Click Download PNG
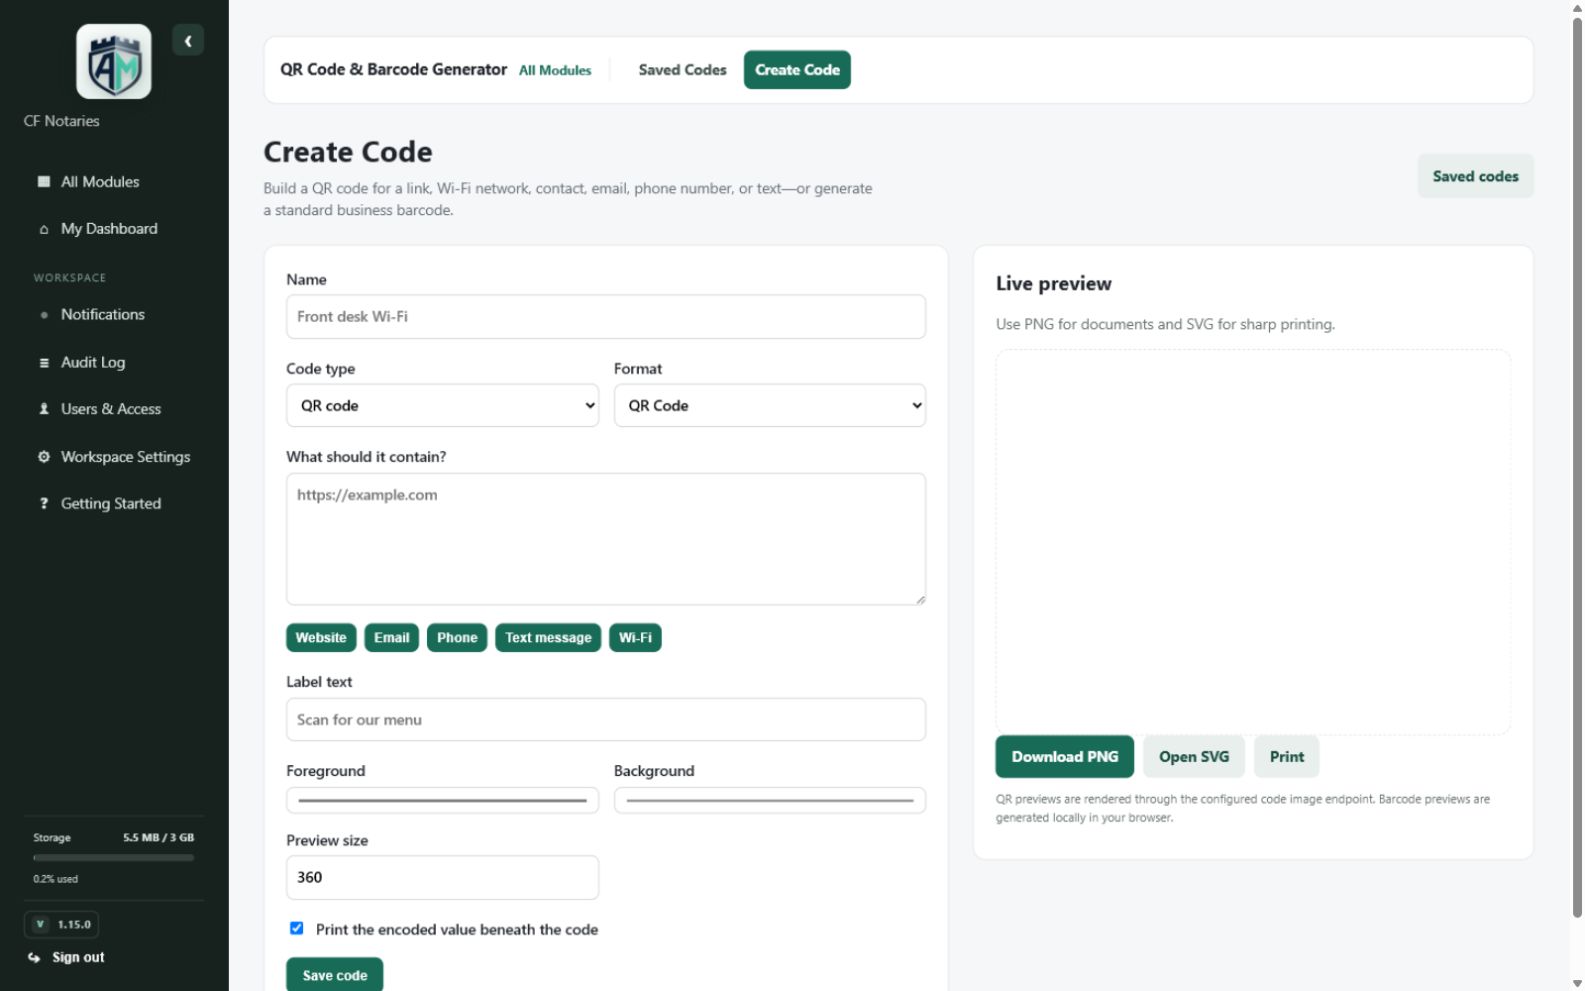This screenshot has height=991, width=1585. point(1065,757)
